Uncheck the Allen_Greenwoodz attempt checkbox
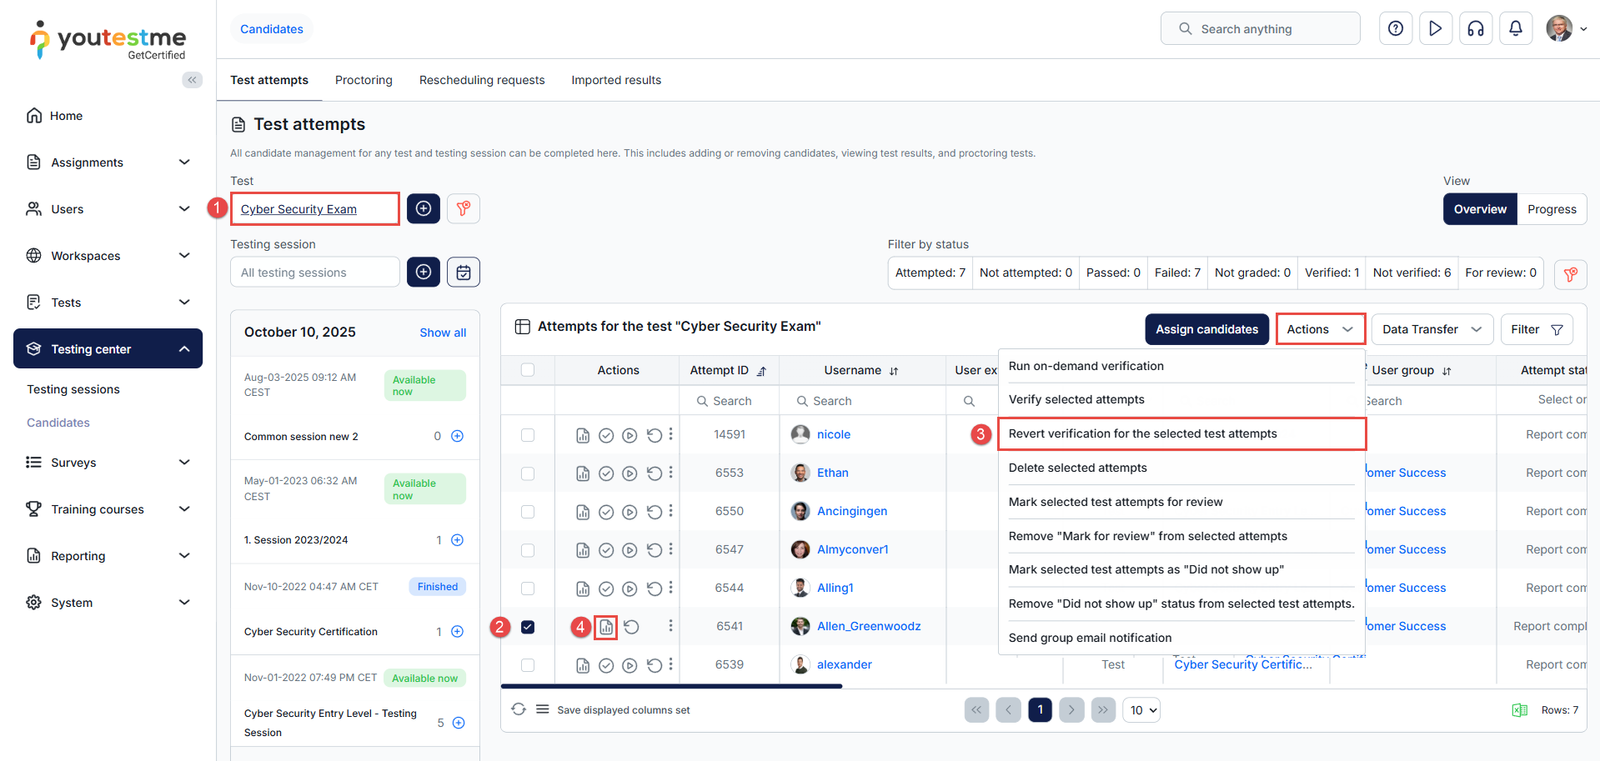 [x=528, y=627]
